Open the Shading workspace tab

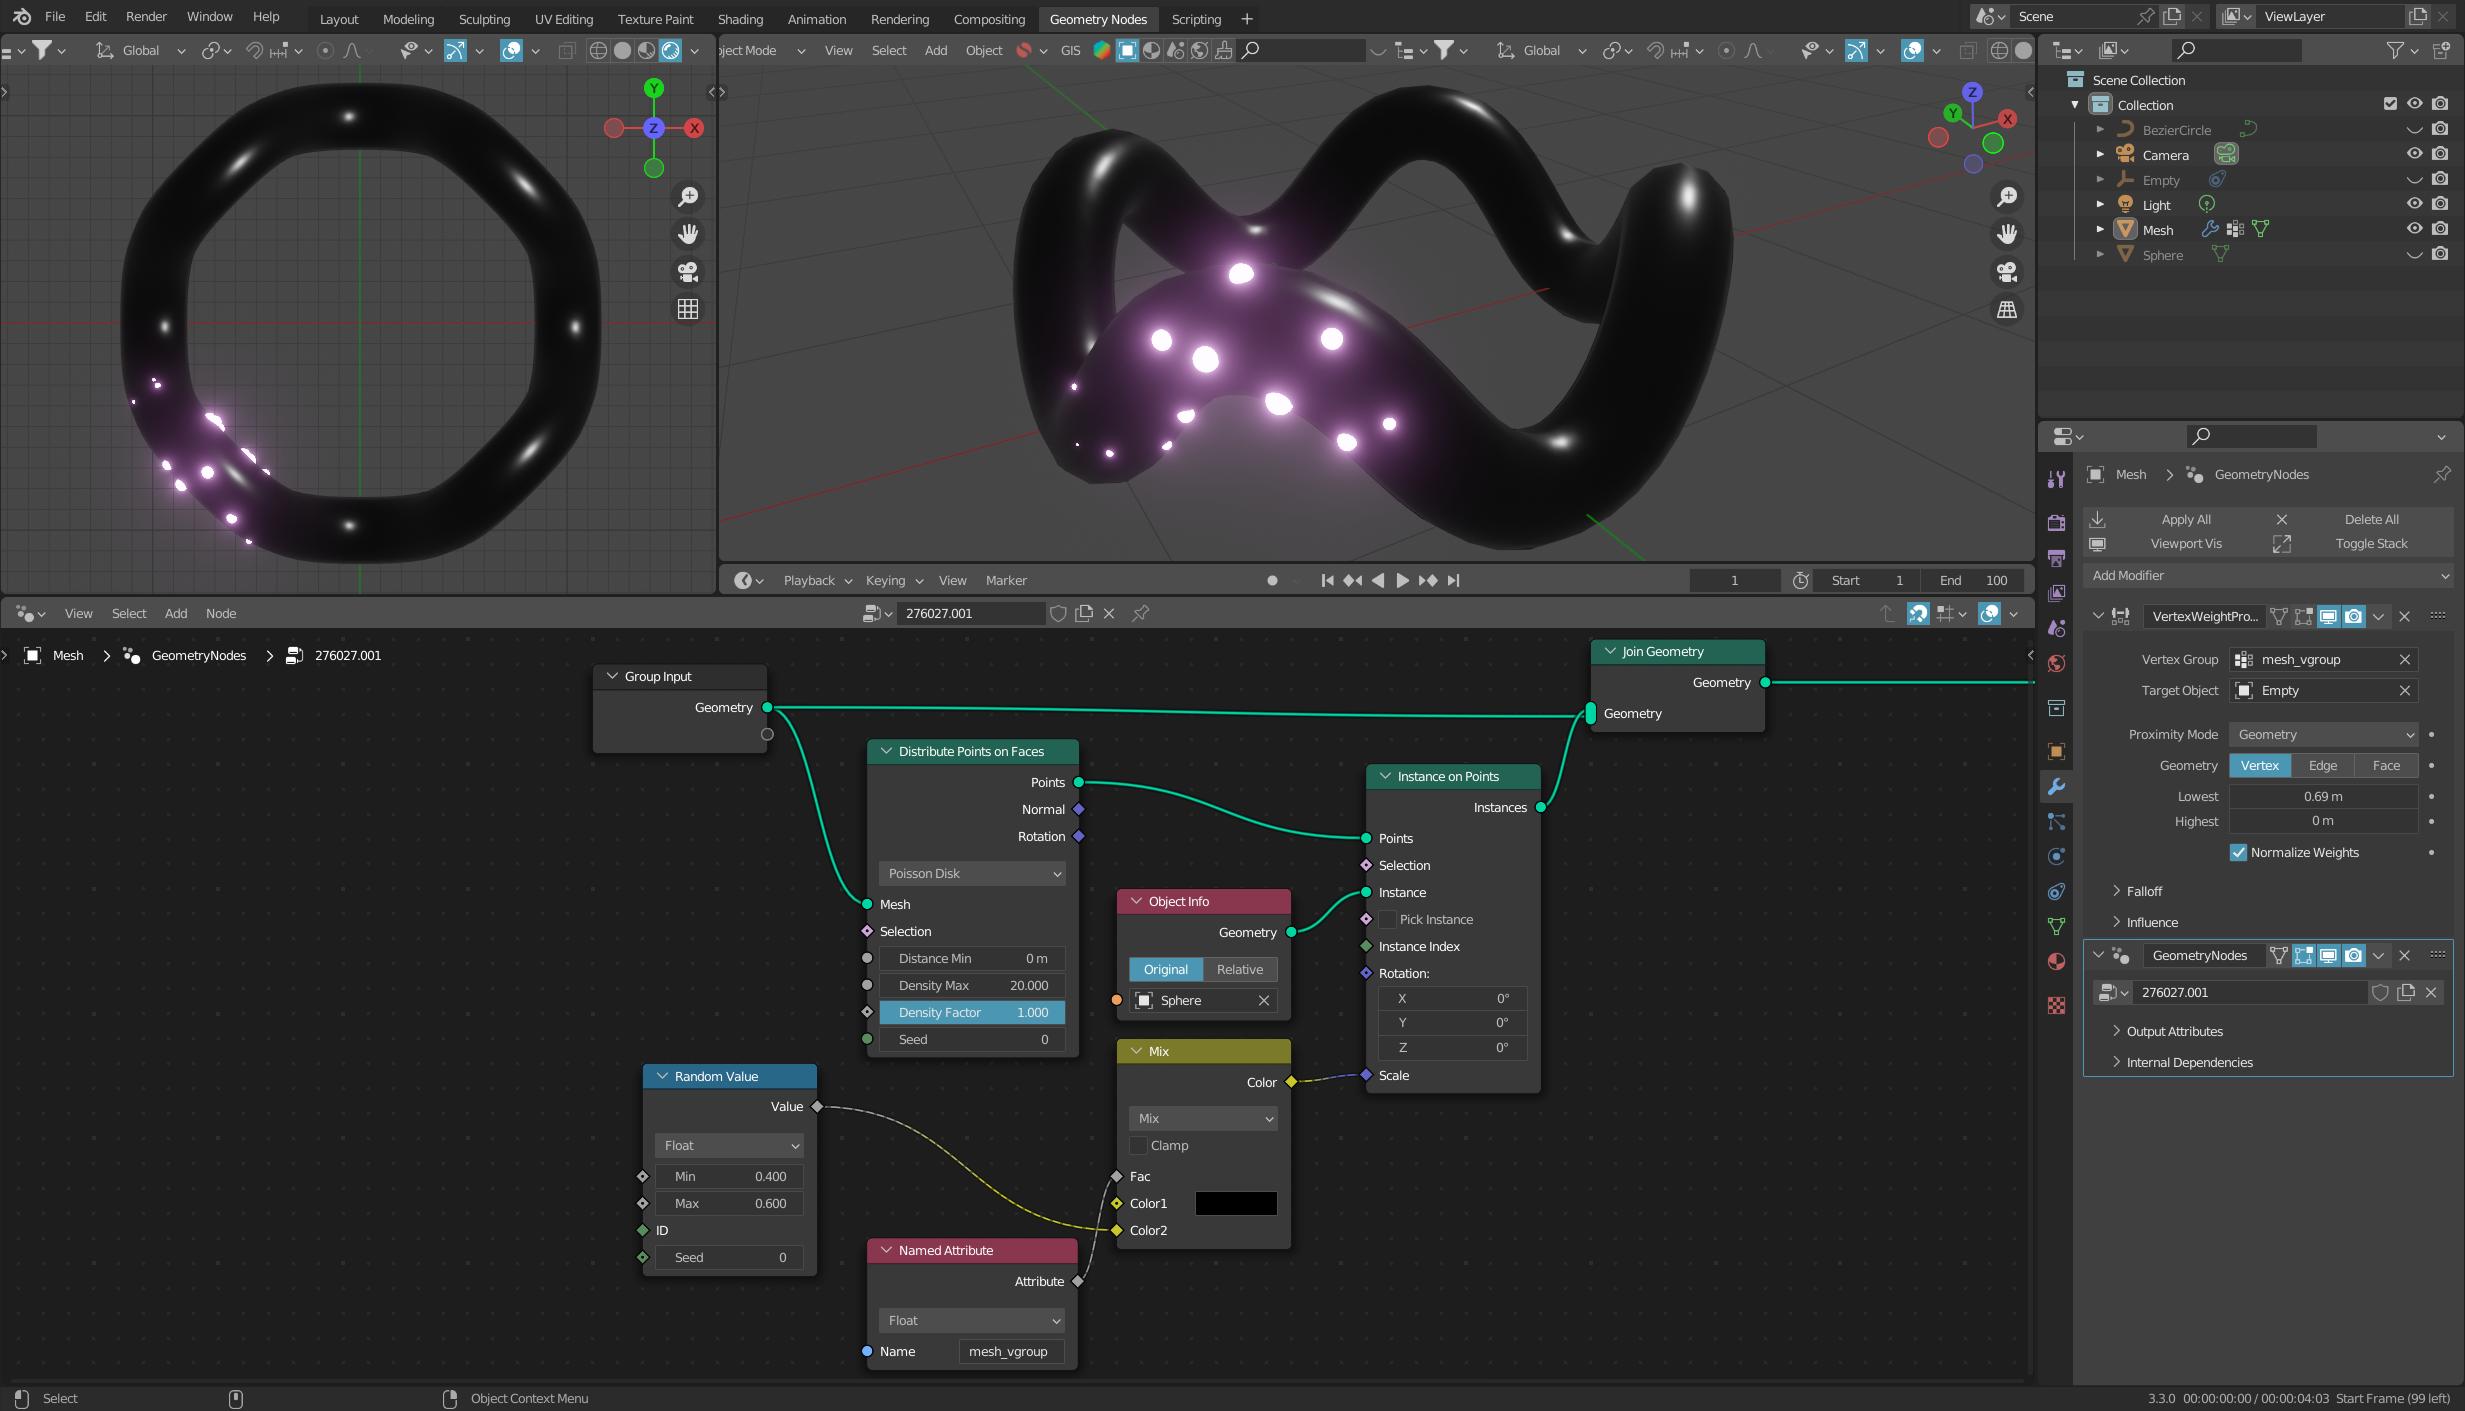(740, 19)
